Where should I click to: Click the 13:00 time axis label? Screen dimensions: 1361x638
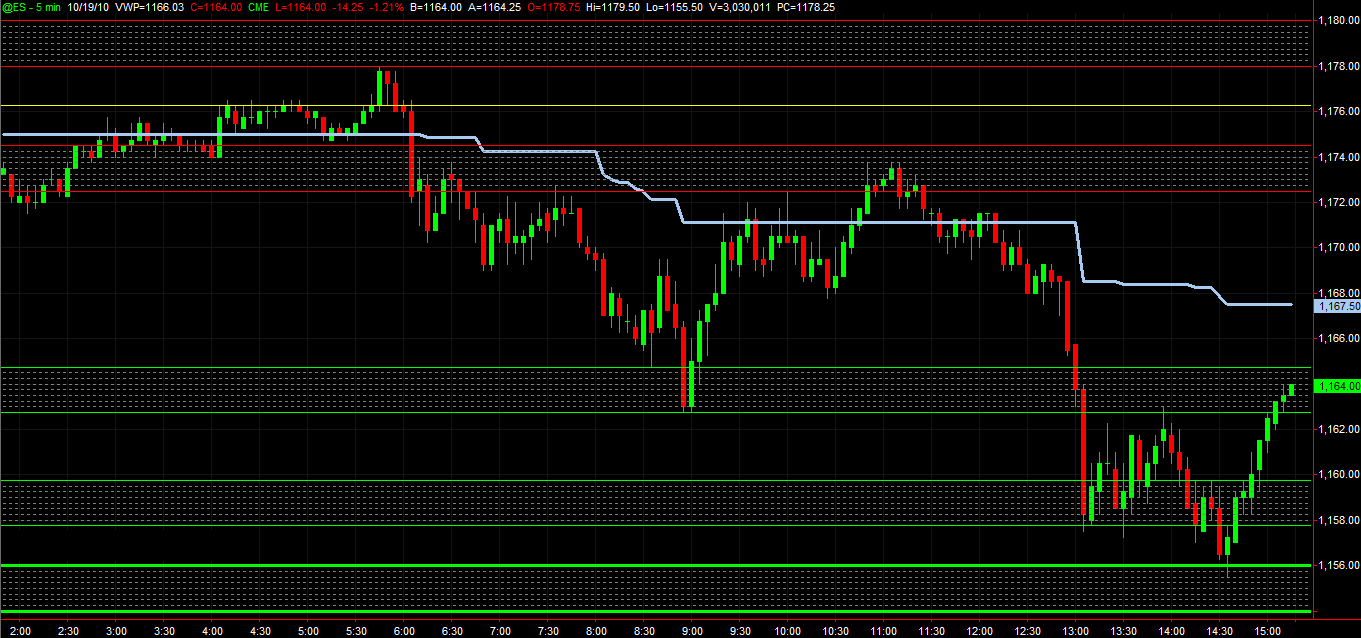coord(1076,631)
